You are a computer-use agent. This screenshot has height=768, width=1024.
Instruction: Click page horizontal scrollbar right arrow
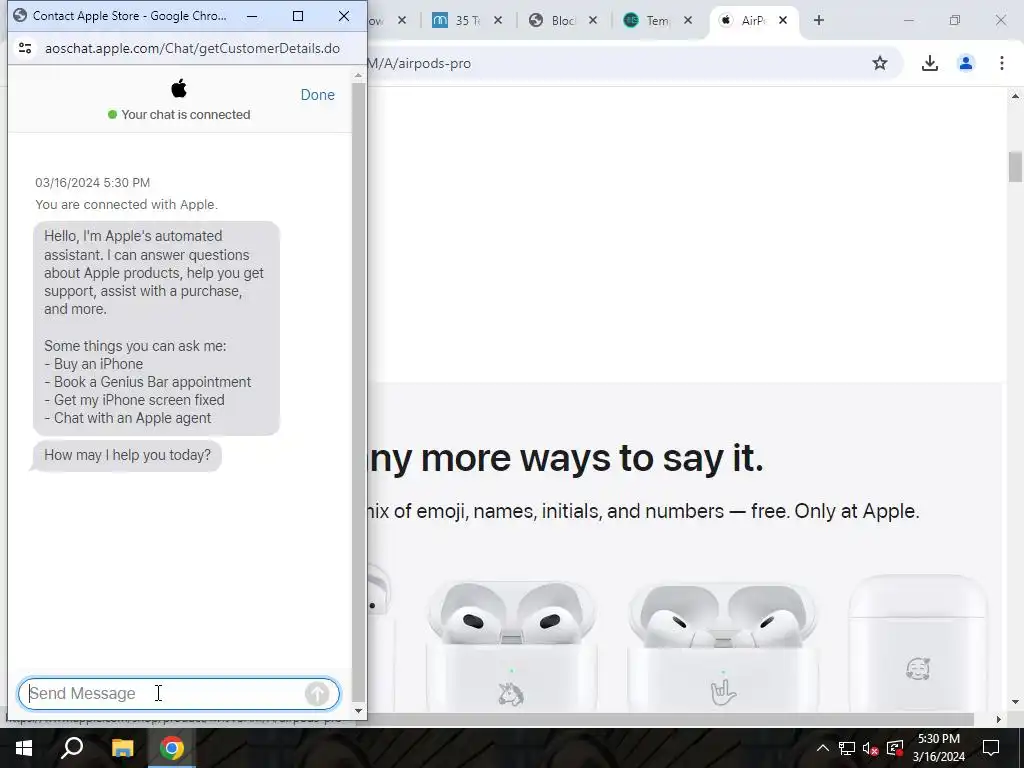pos(999,719)
